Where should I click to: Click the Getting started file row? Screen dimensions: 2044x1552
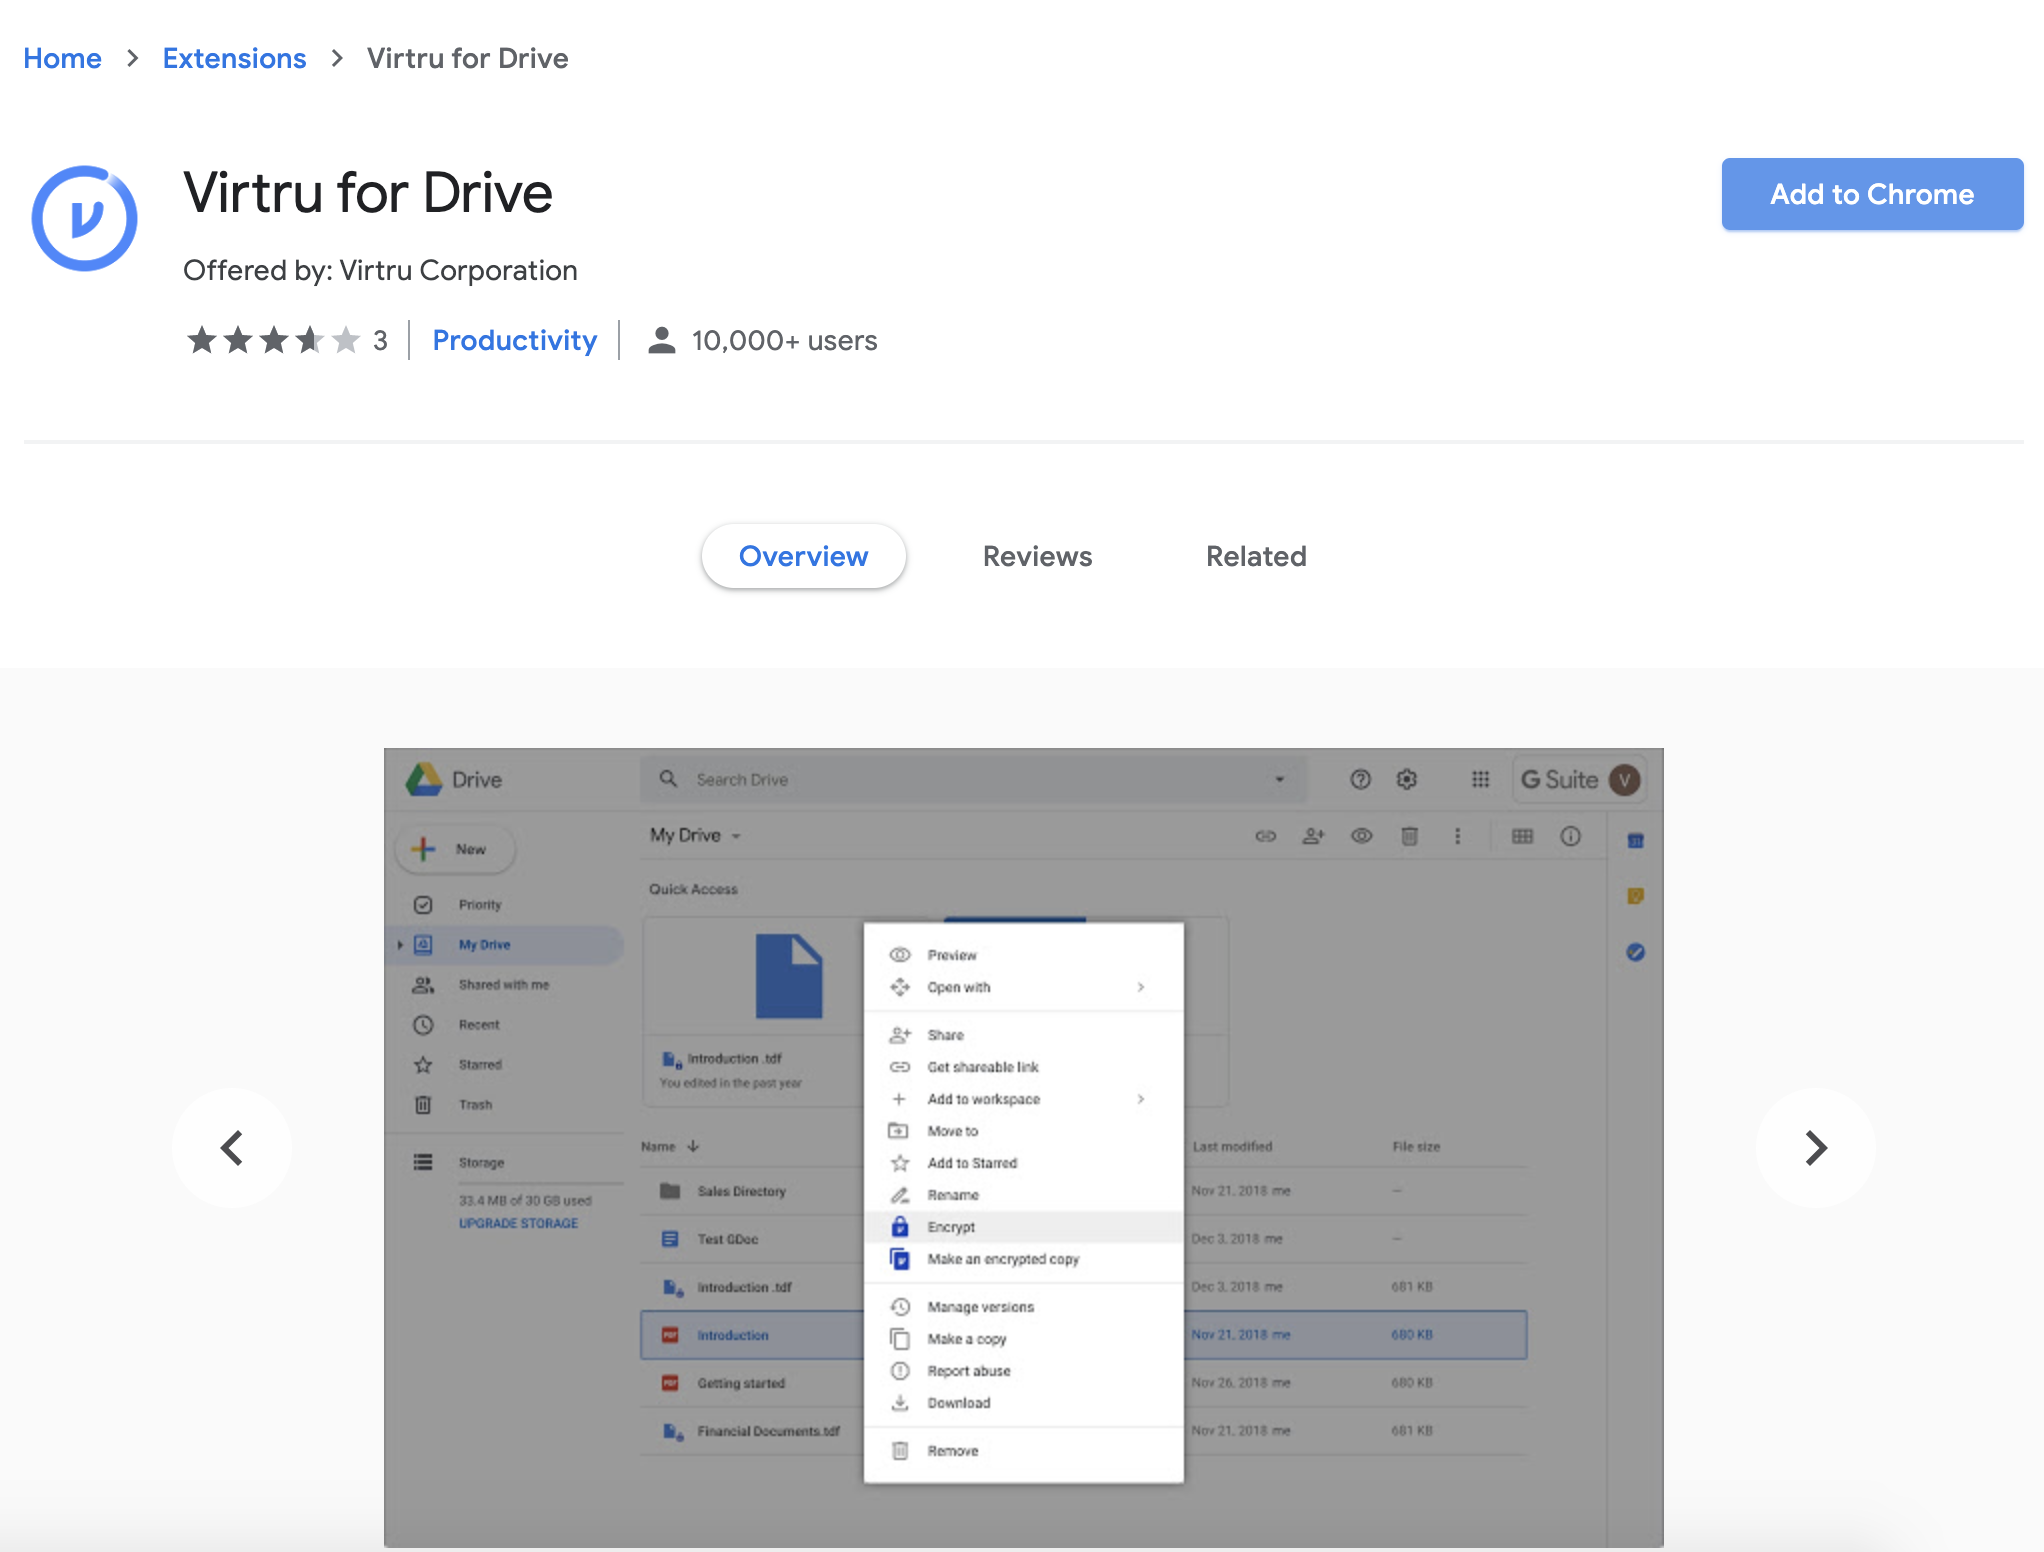[1084, 1383]
